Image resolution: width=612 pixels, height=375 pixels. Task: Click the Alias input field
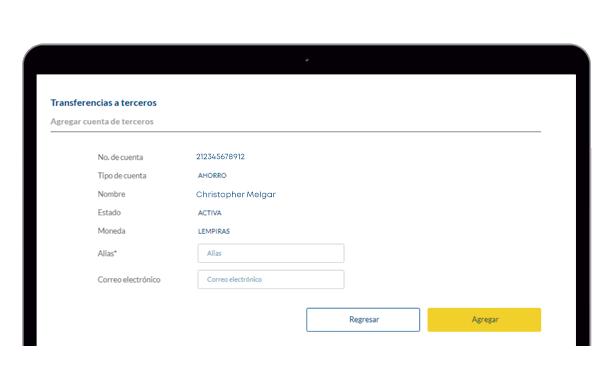271,253
